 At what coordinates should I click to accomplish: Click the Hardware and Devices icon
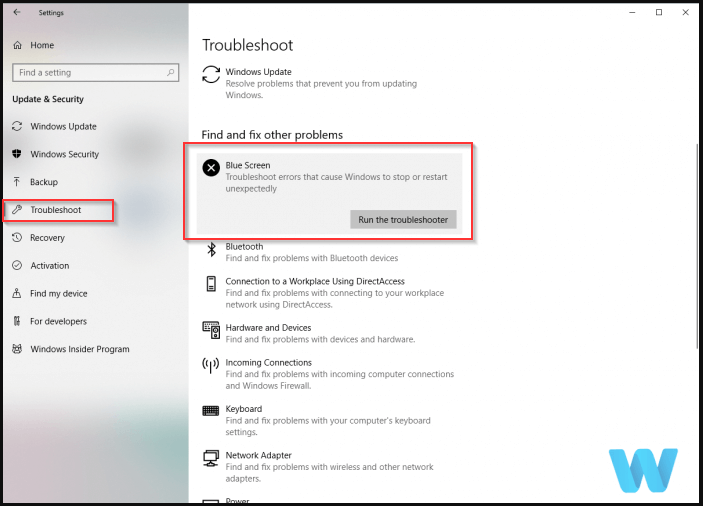click(x=211, y=330)
